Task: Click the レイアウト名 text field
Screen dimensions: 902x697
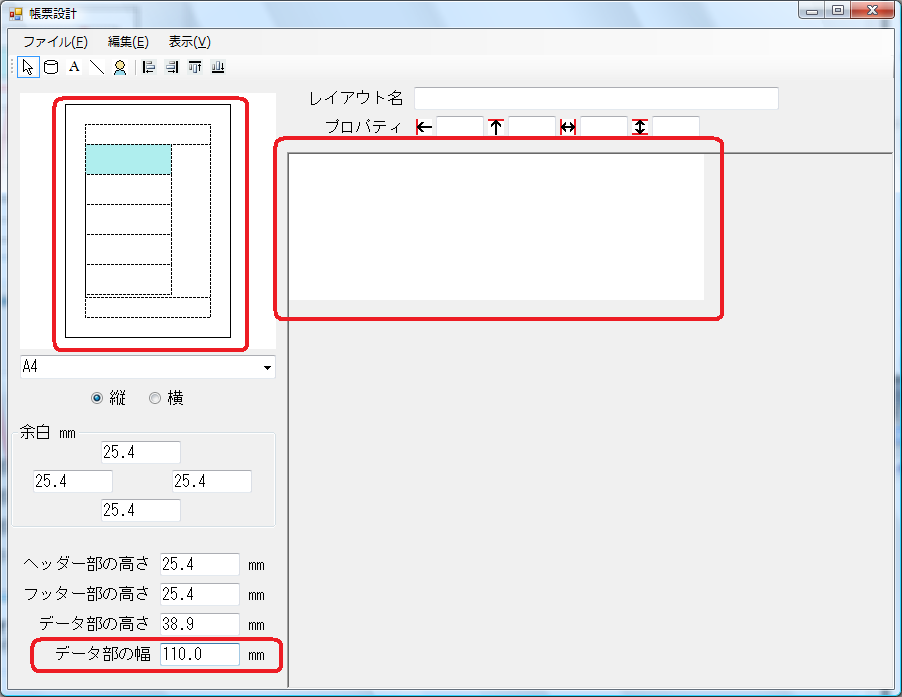Action: (x=595, y=98)
